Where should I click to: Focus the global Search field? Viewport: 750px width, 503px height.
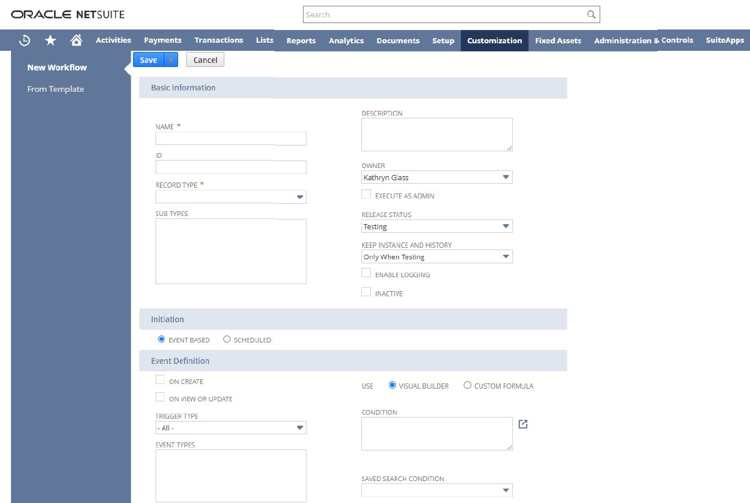[444, 14]
